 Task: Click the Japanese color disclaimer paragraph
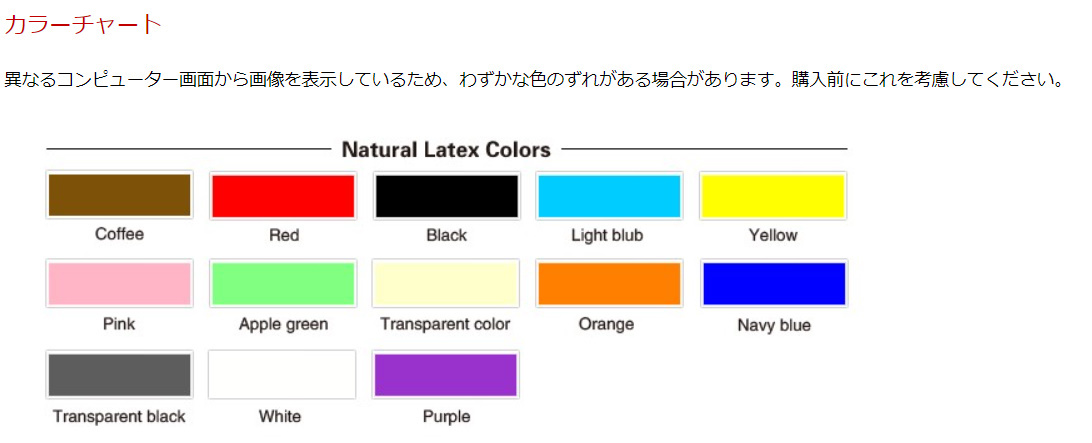pos(534,79)
